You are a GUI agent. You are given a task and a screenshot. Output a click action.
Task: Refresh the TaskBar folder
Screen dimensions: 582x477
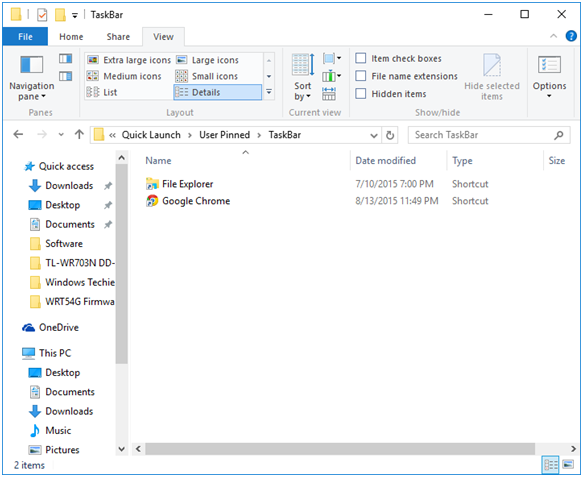390,135
